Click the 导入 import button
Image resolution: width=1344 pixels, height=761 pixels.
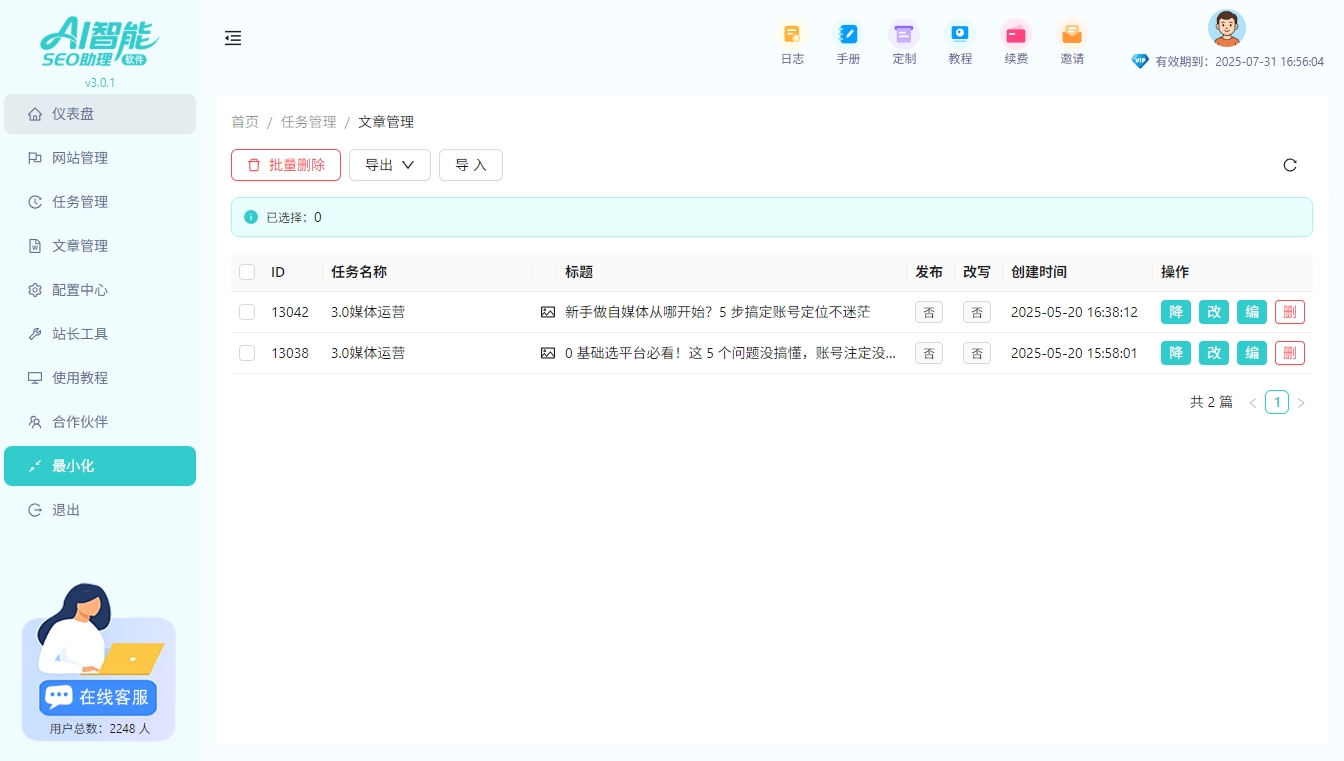point(471,165)
